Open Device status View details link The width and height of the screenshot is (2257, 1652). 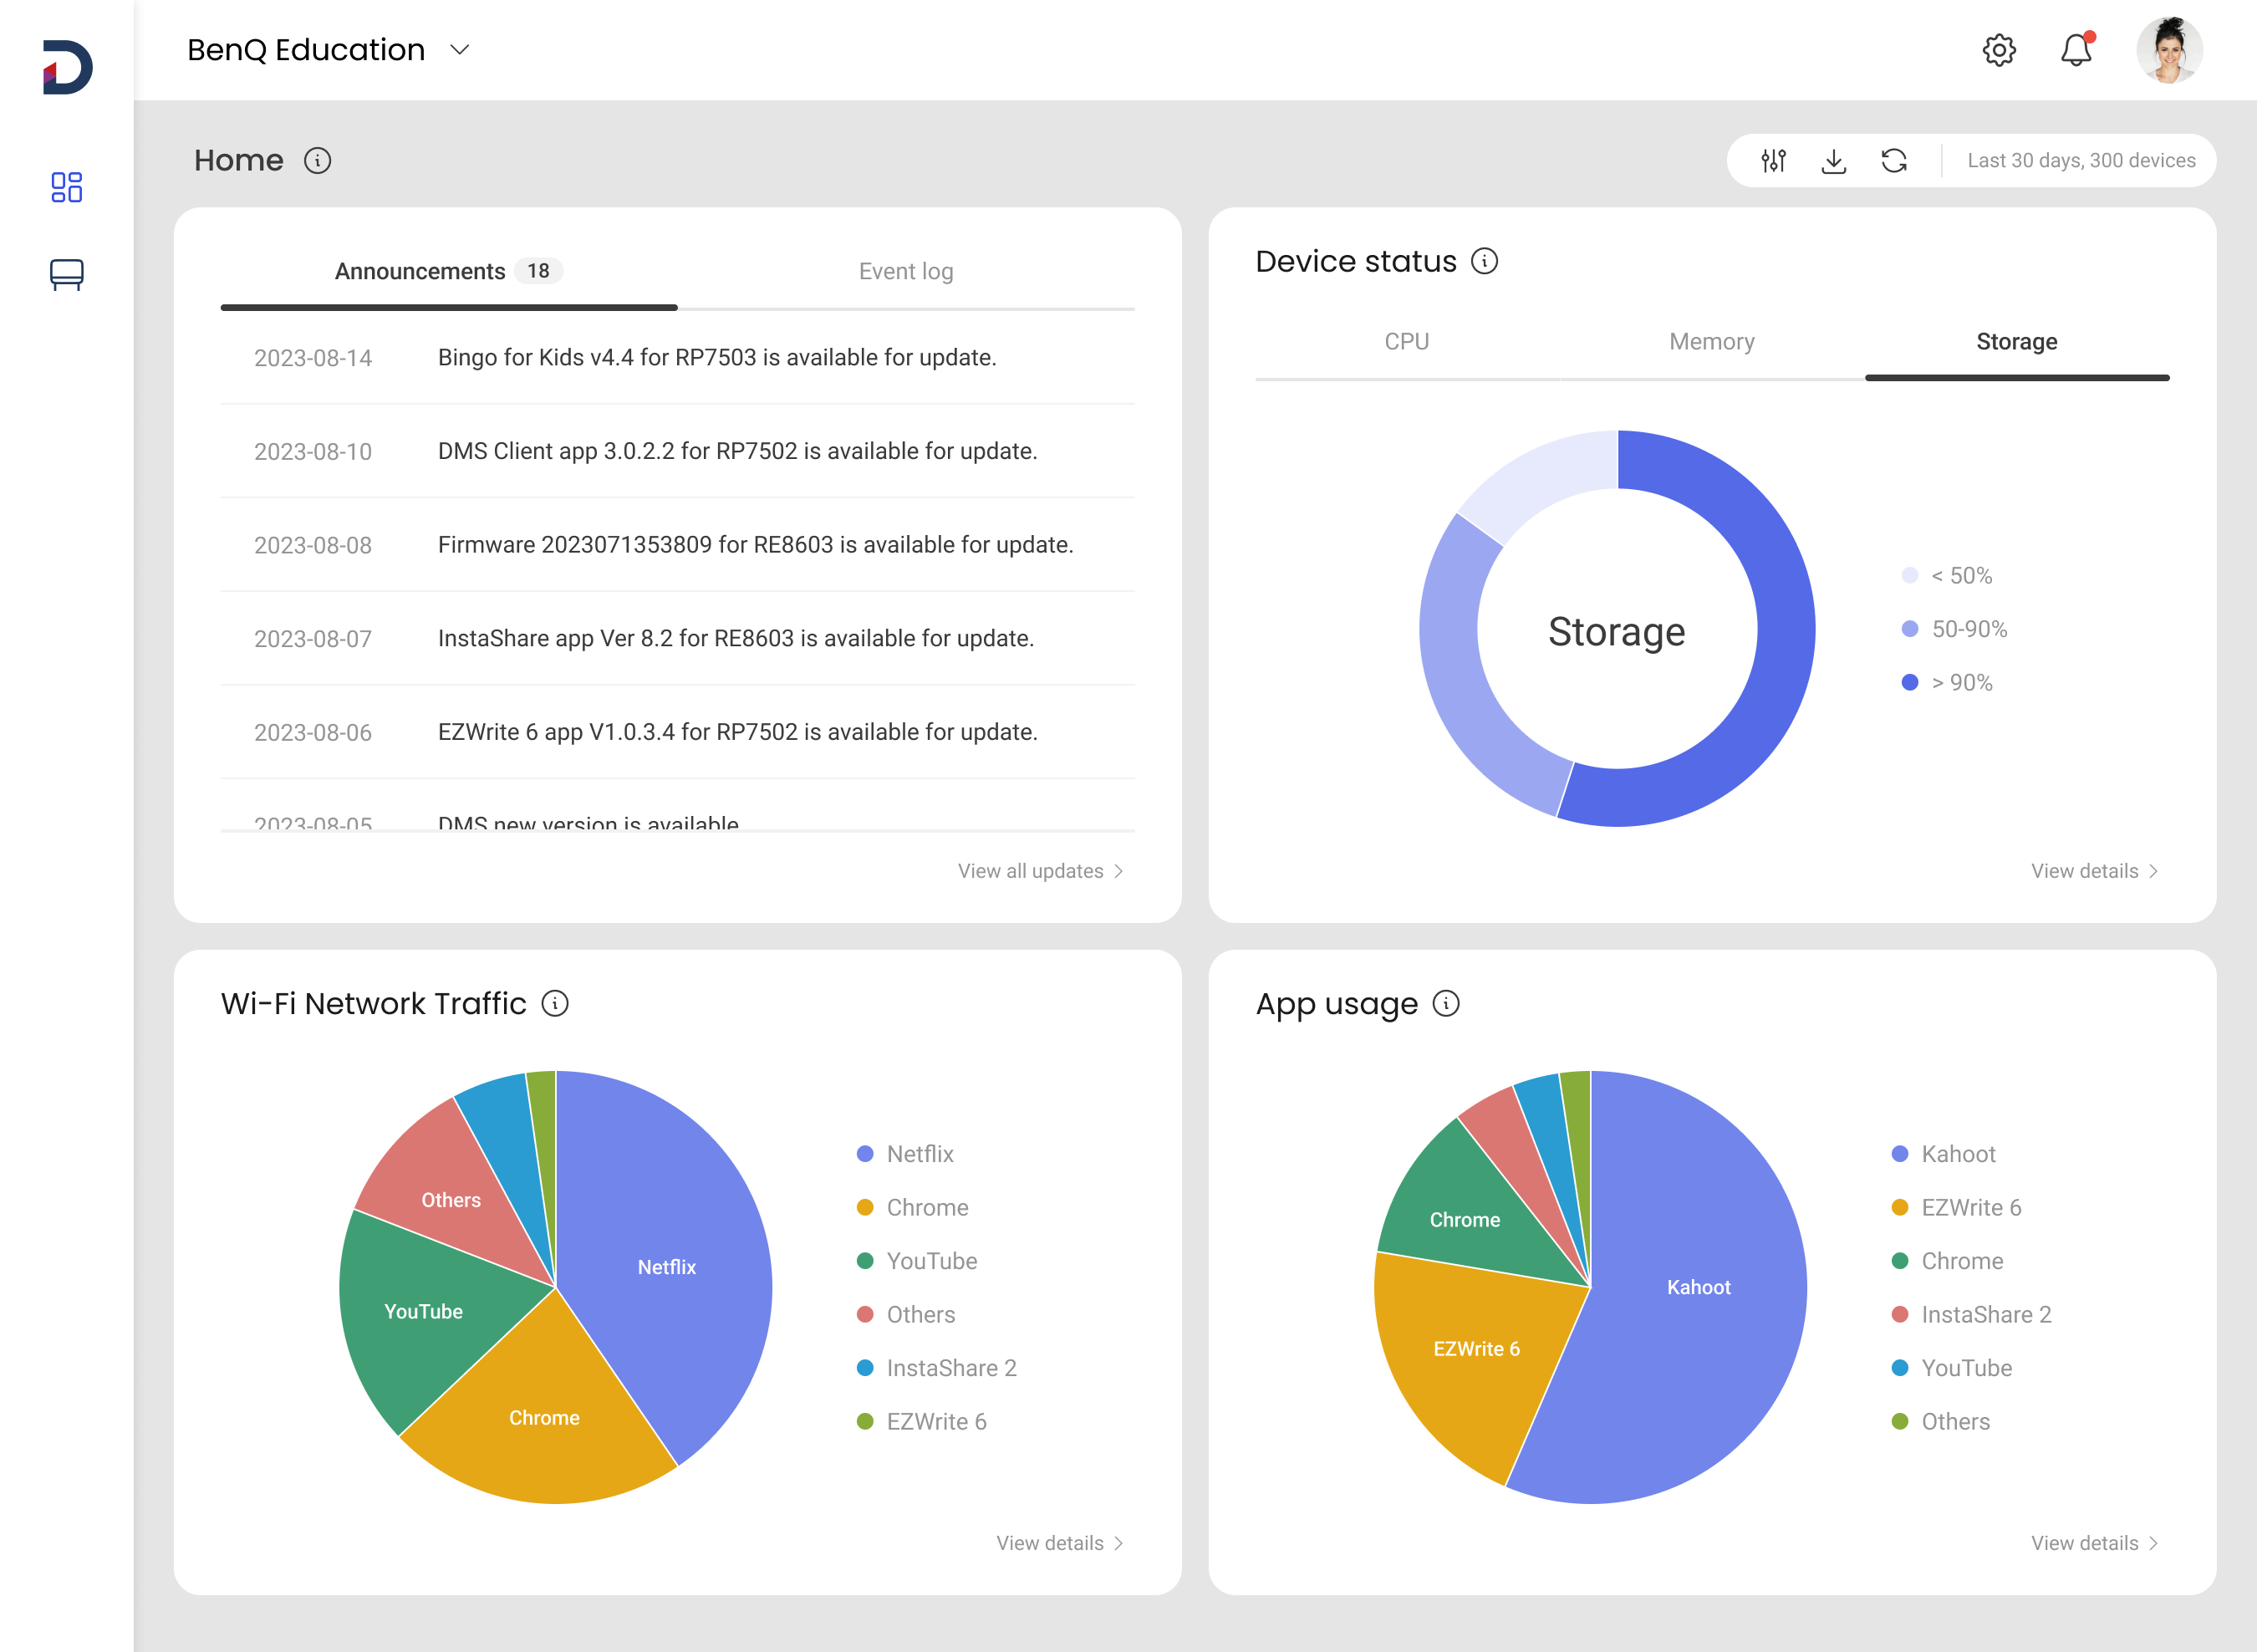pyautogui.click(x=2094, y=871)
